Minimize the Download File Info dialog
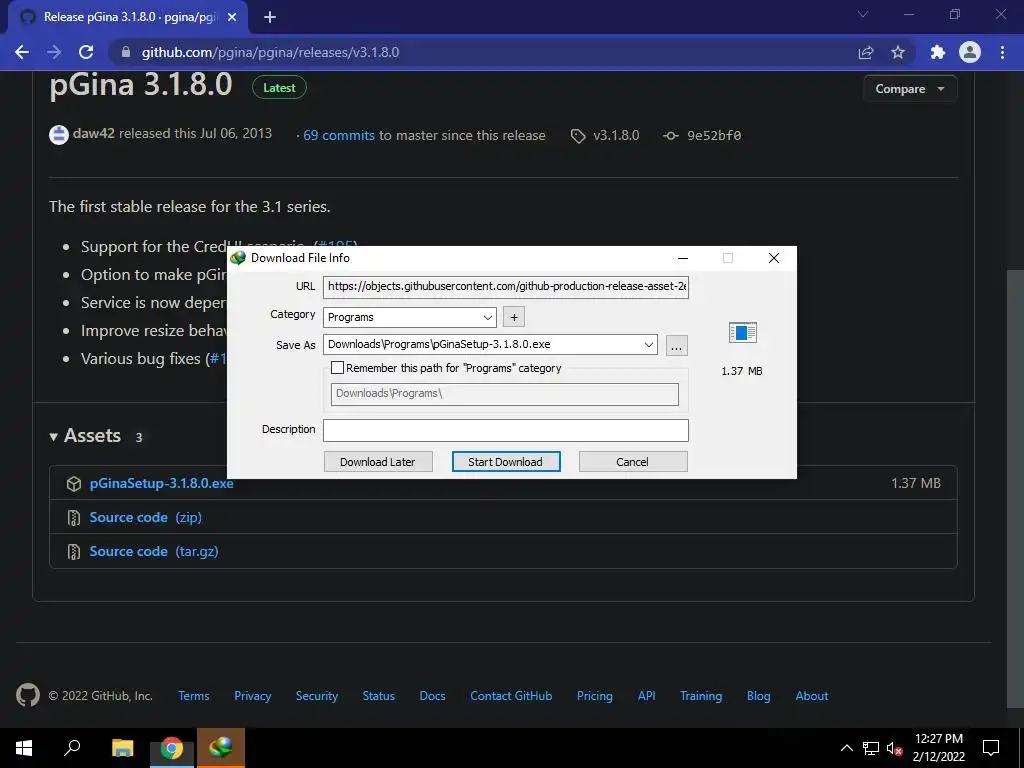 [682, 258]
